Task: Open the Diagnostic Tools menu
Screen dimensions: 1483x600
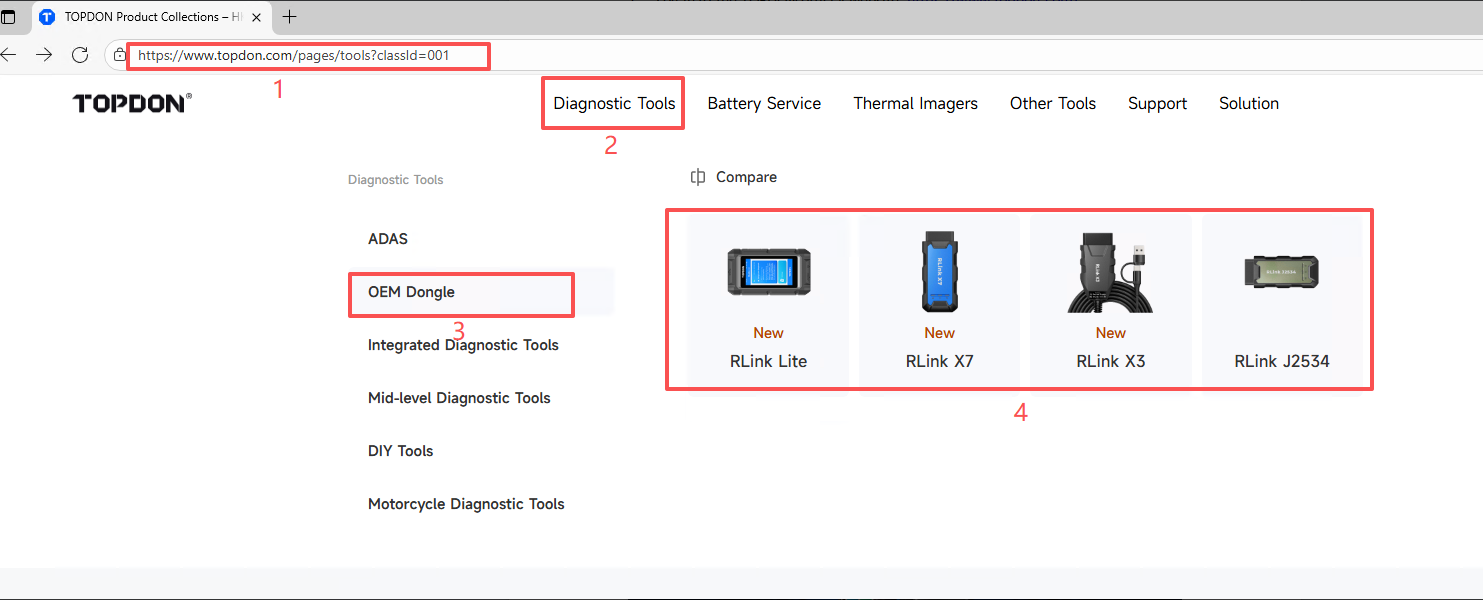Action: (x=614, y=103)
